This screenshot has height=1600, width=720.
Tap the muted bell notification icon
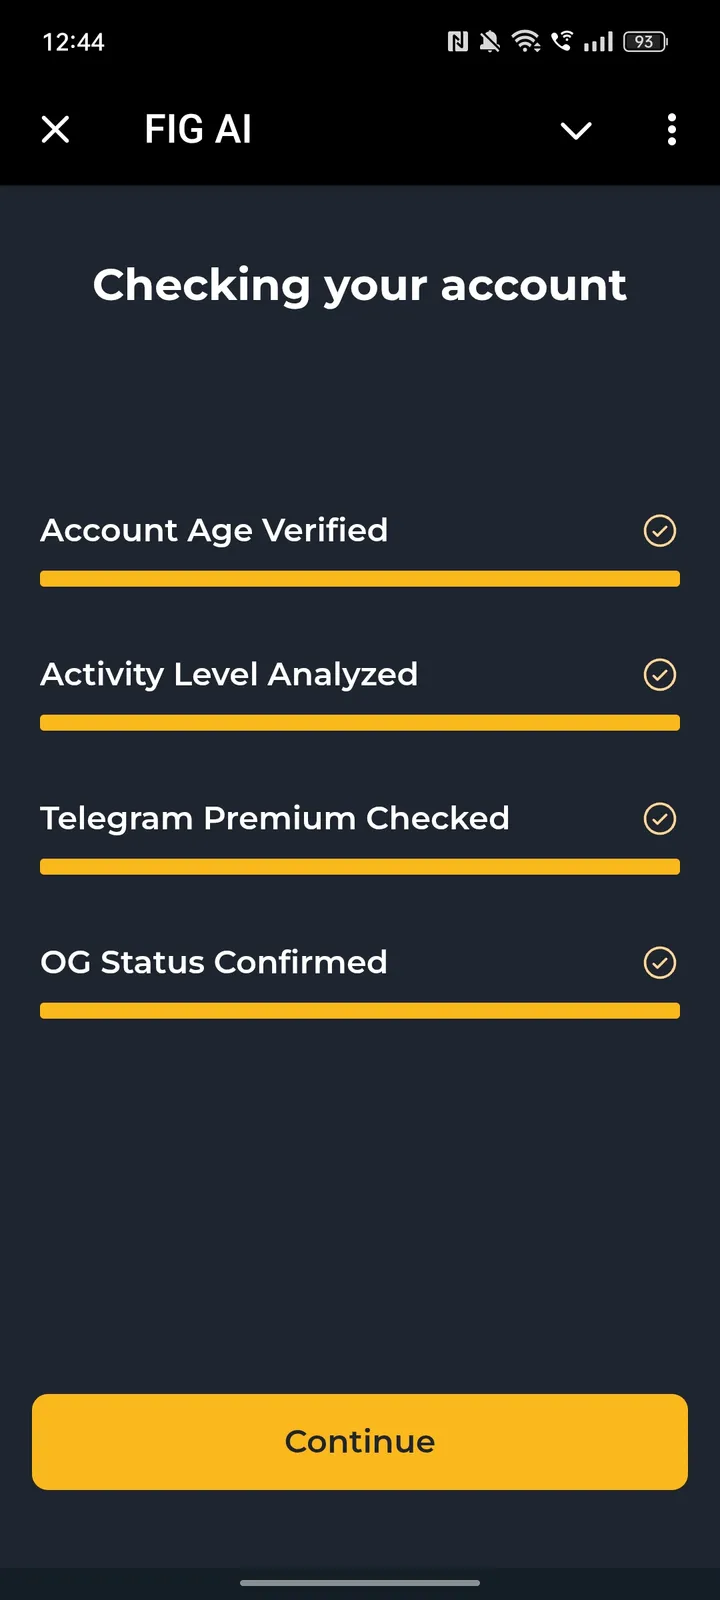(490, 42)
